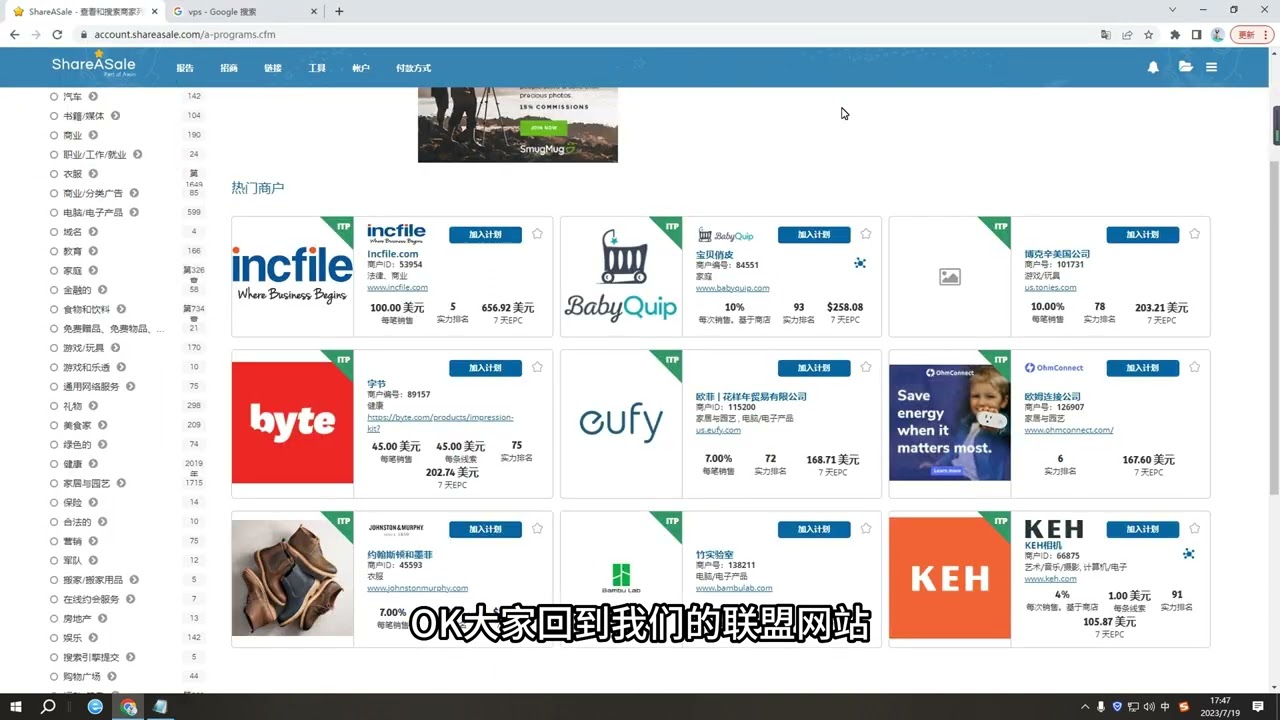Join the KEH camera program

pyautogui.click(x=1142, y=530)
